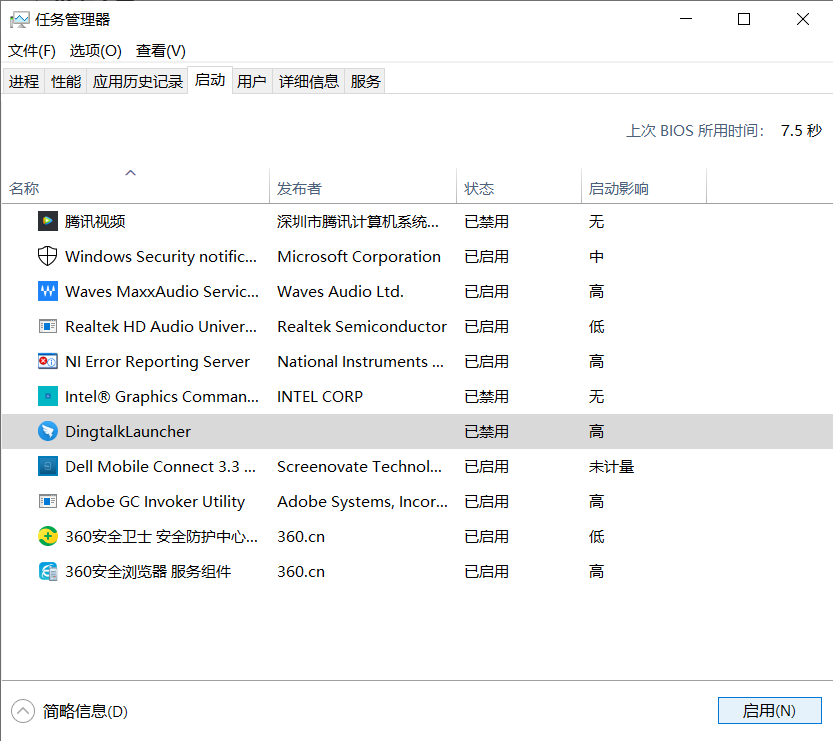Screen dimensions: 833x741
Task: Maximize the 任务管理器 window
Action: point(744,19)
